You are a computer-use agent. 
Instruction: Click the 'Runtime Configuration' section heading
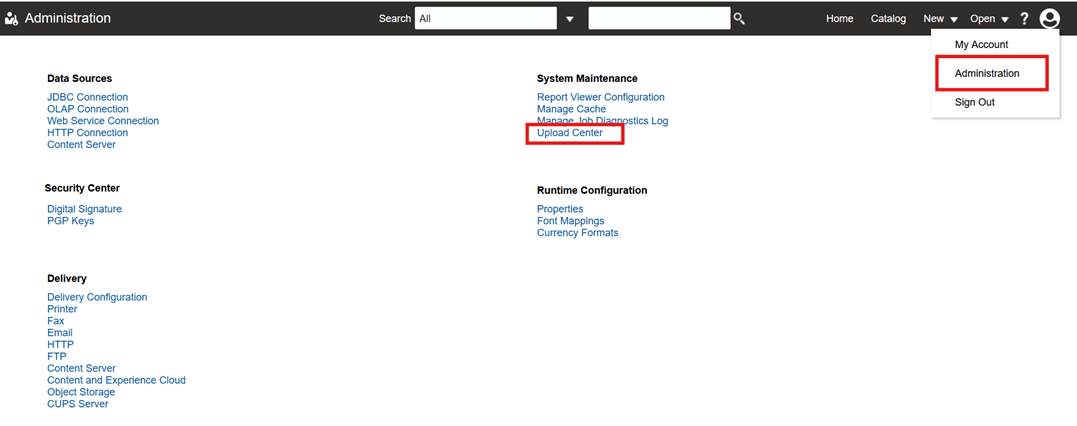click(x=592, y=190)
